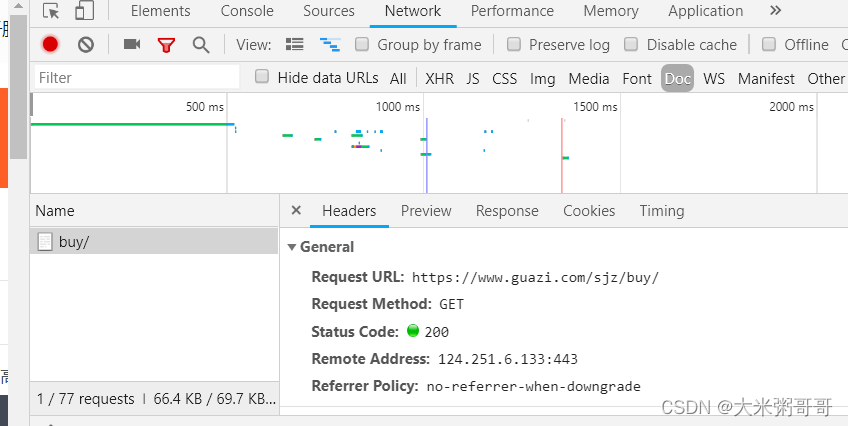Open network search magnifier
This screenshot has width=848, height=426.
pos(201,45)
